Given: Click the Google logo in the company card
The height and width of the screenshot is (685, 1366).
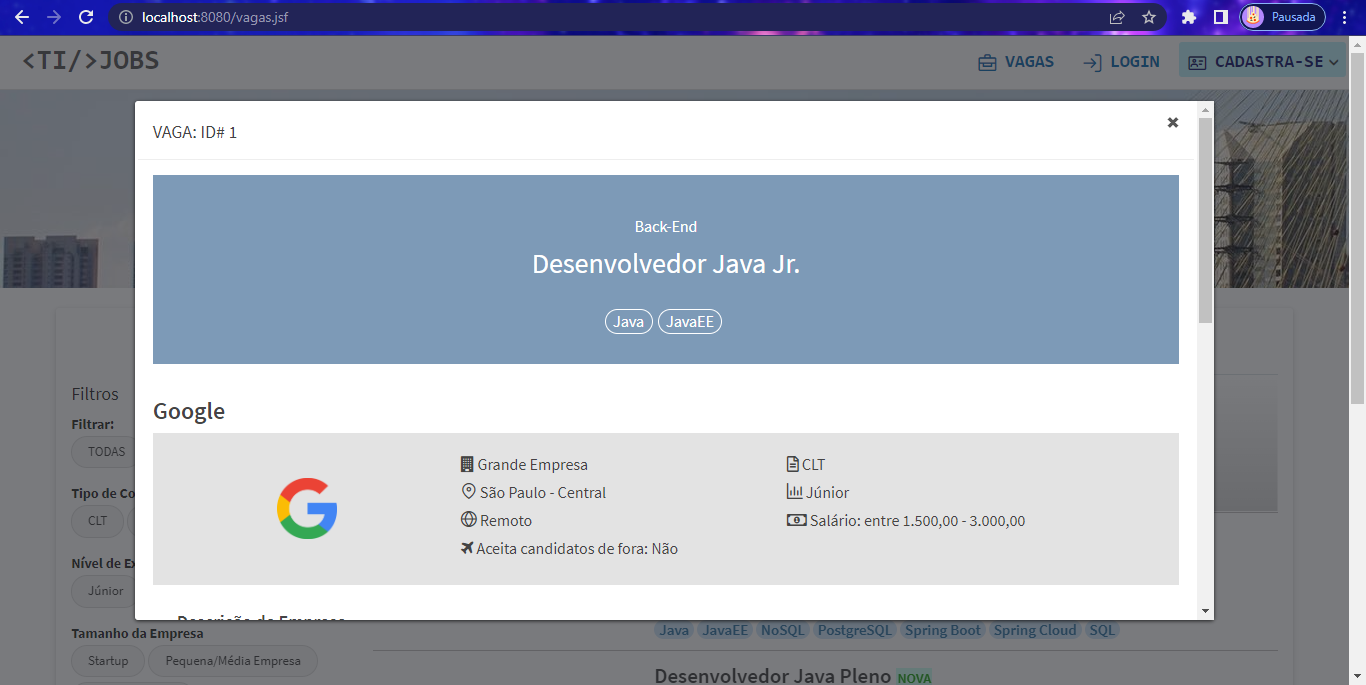Looking at the screenshot, I should [307, 508].
